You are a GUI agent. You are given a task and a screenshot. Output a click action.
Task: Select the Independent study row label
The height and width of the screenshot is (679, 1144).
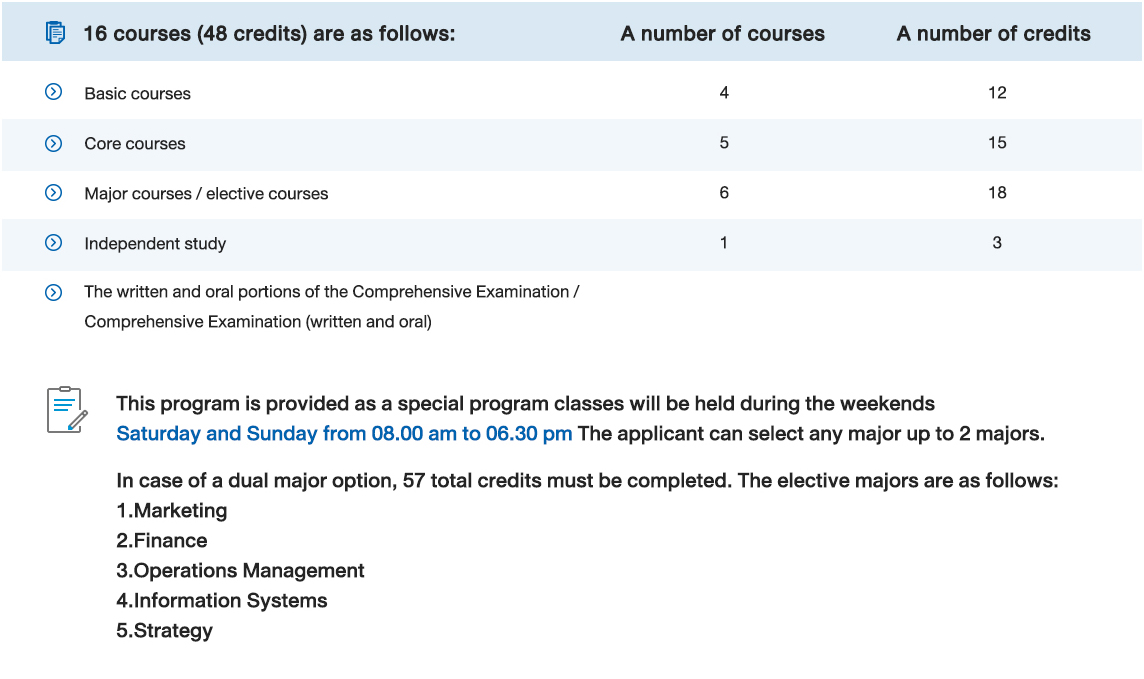pos(155,244)
